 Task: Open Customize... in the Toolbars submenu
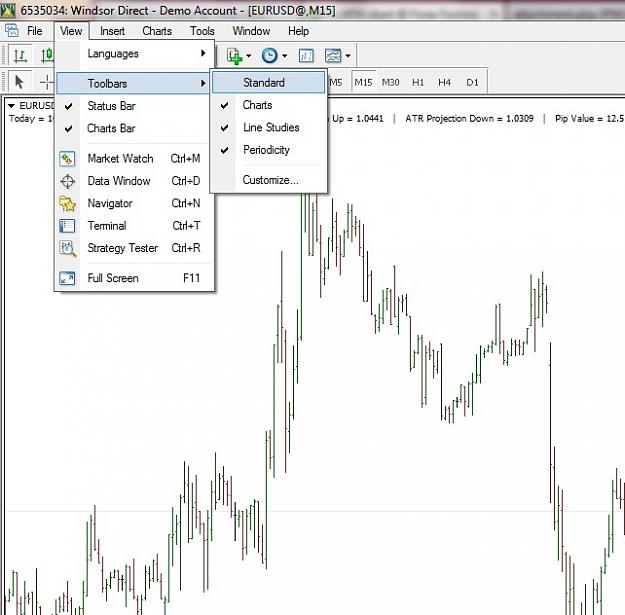pyautogui.click(x=269, y=180)
